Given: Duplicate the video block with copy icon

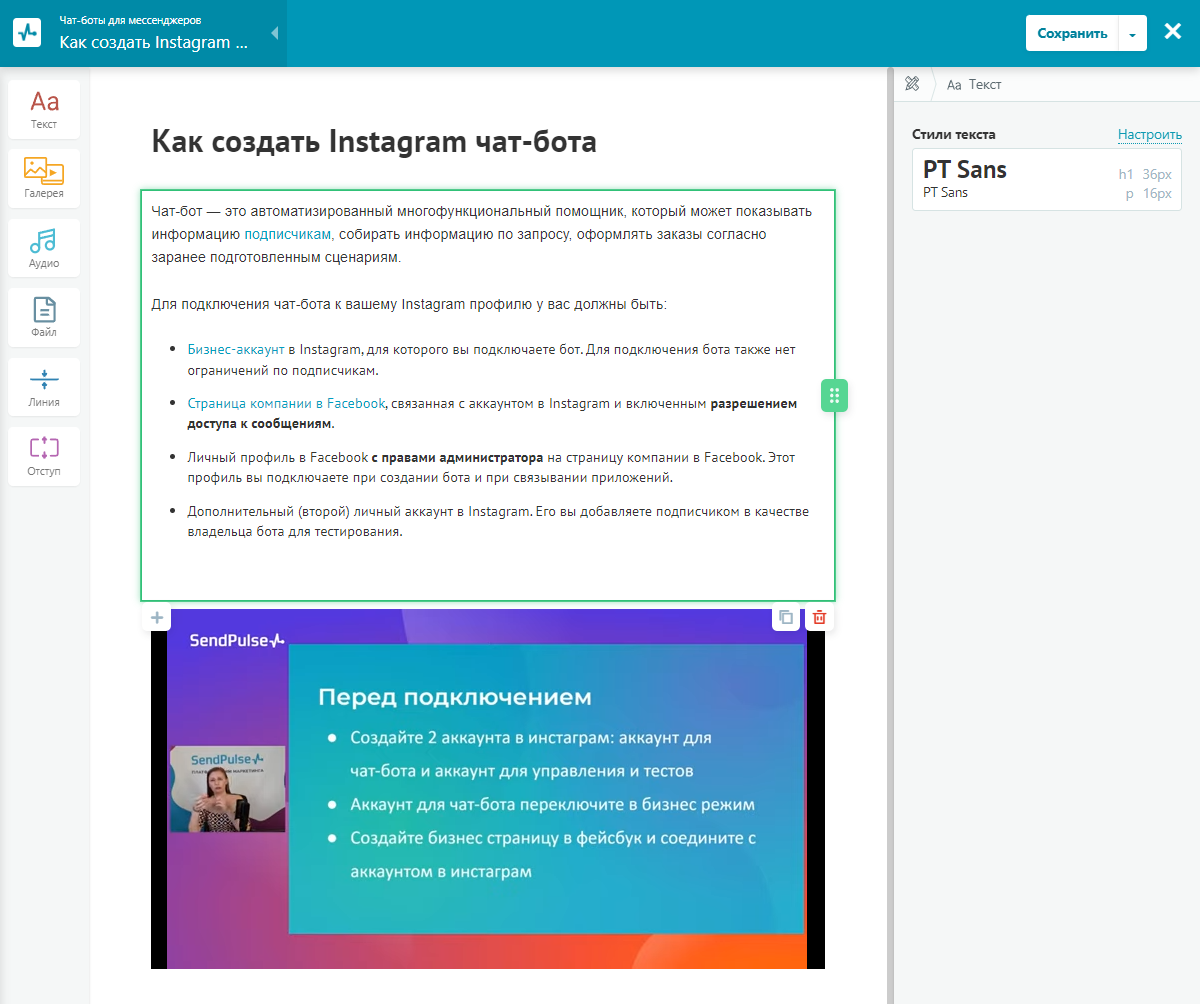Looking at the screenshot, I should pyautogui.click(x=786, y=617).
